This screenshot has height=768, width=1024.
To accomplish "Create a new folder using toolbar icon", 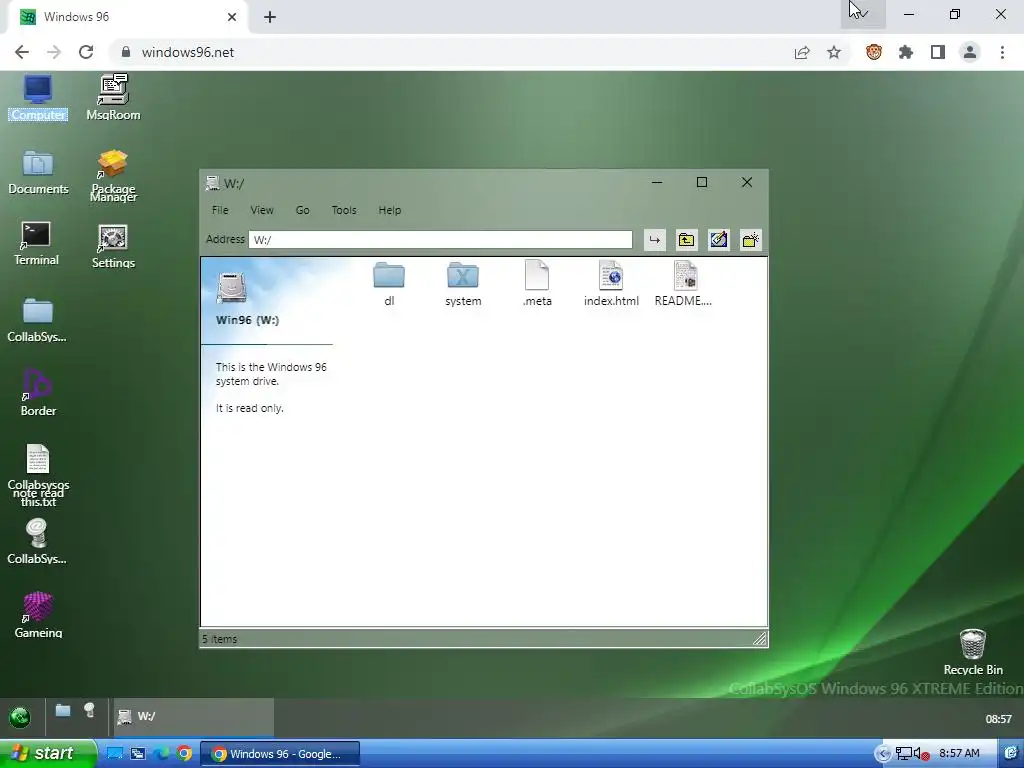I will [x=750, y=240].
